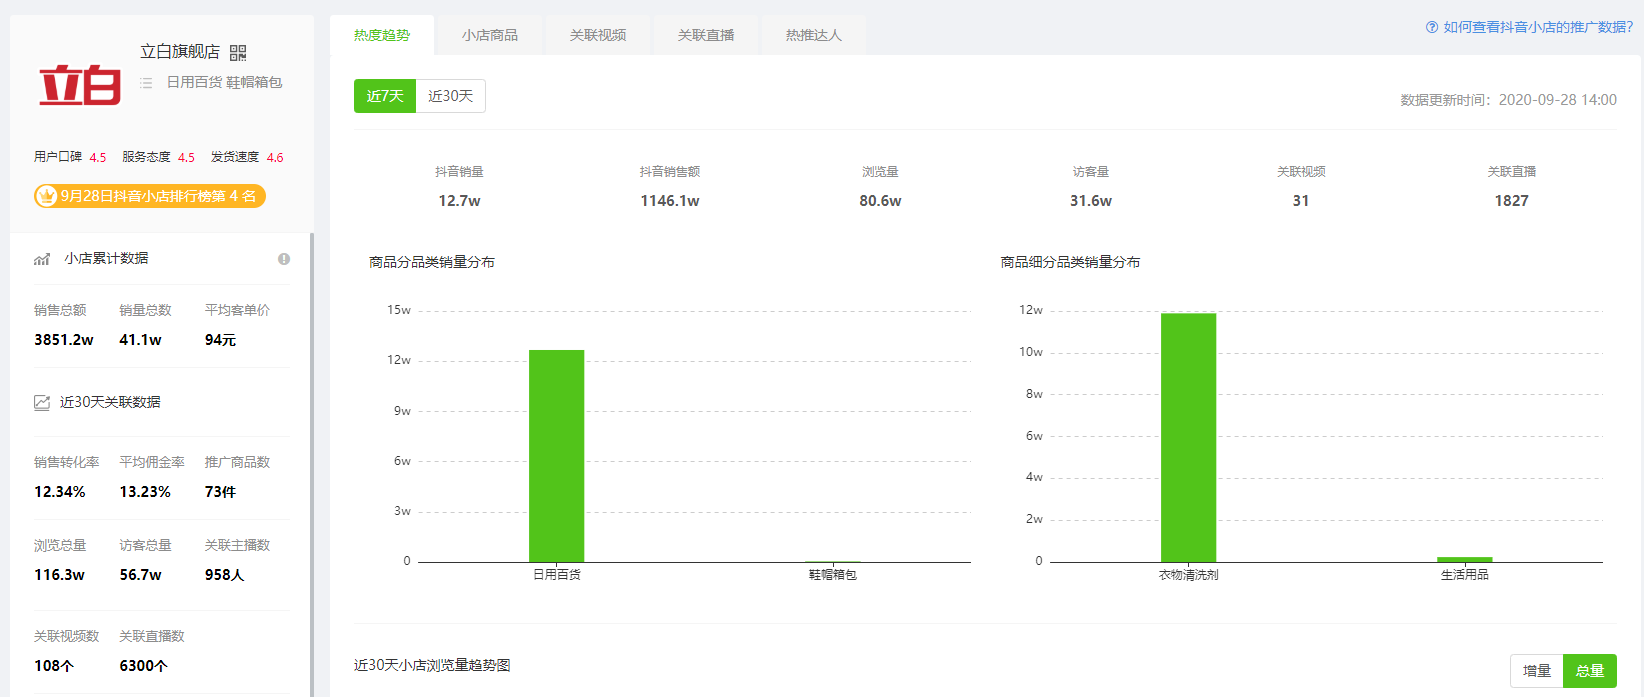The height and width of the screenshot is (697, 1644).
Task: Open the 关联直播 tab
Action: 706,35
